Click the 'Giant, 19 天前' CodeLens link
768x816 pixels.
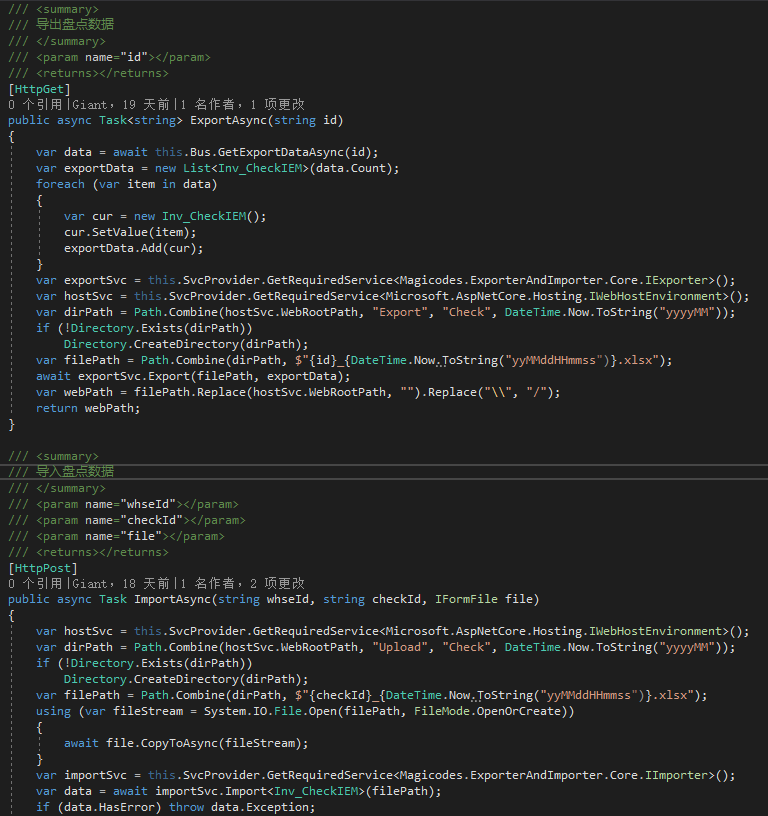point(121,105)
